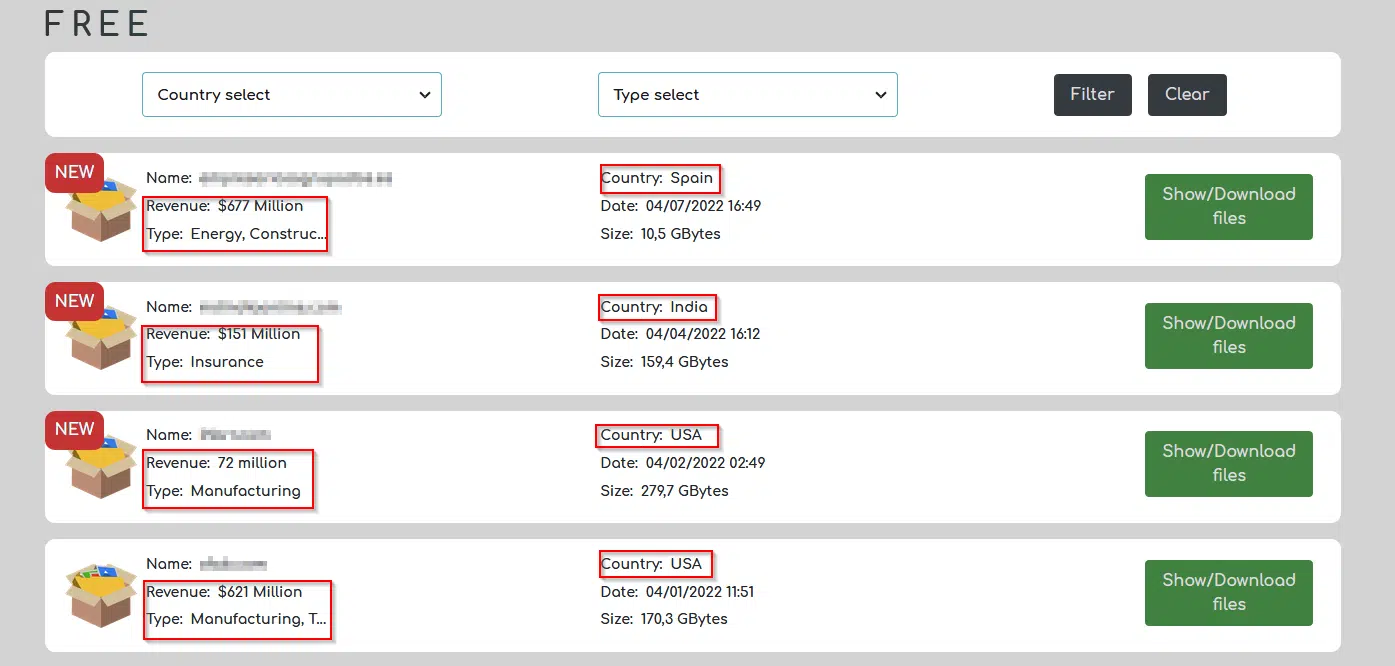Select the box icon beside the Insurance entry

click(102, 342)
